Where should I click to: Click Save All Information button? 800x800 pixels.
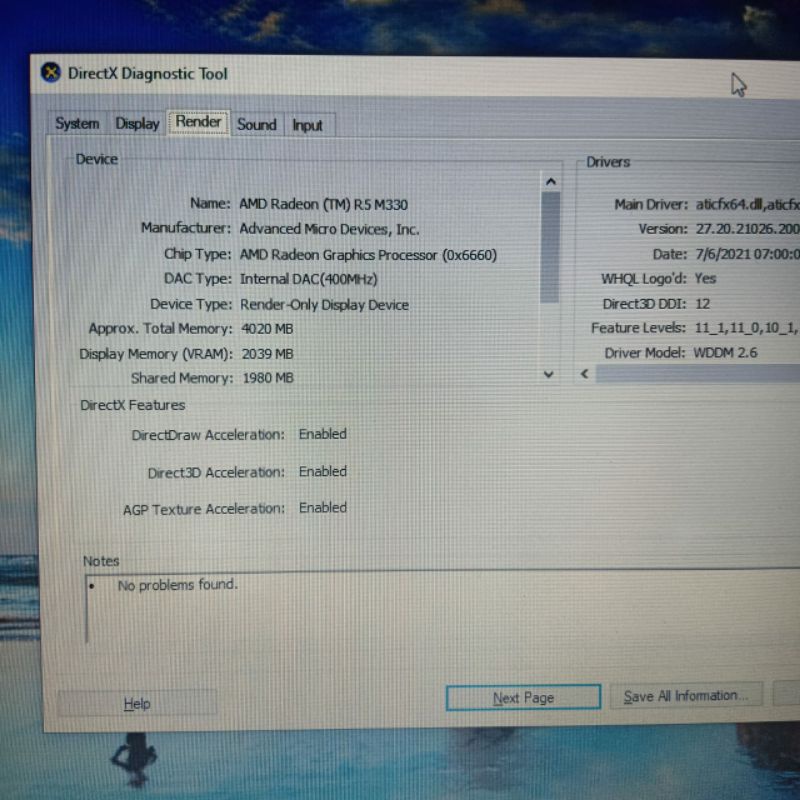[686, 696]
